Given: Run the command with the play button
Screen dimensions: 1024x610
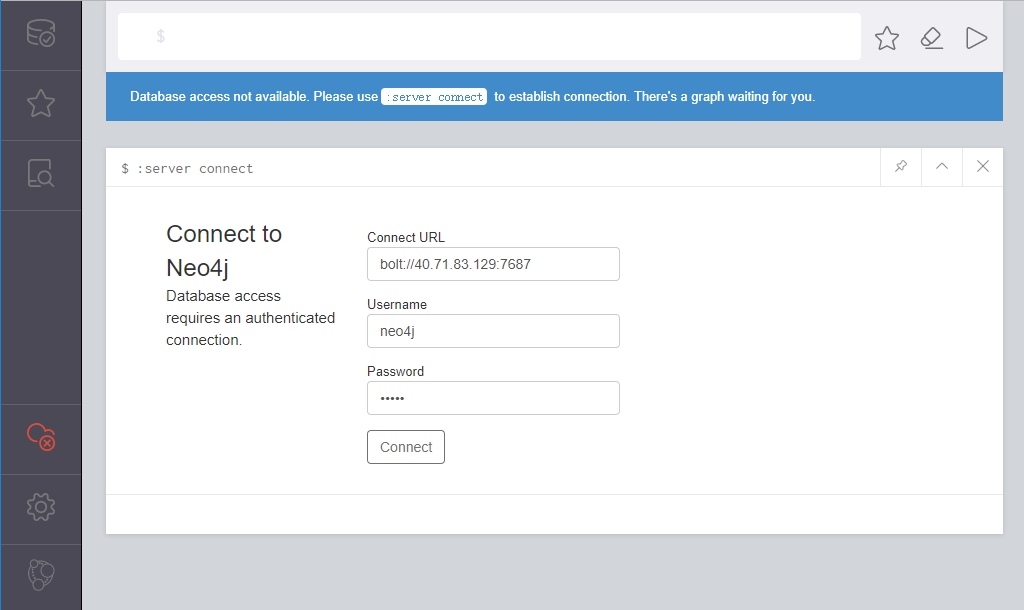Looking at the screenshot, I should (x=976, y=38).
